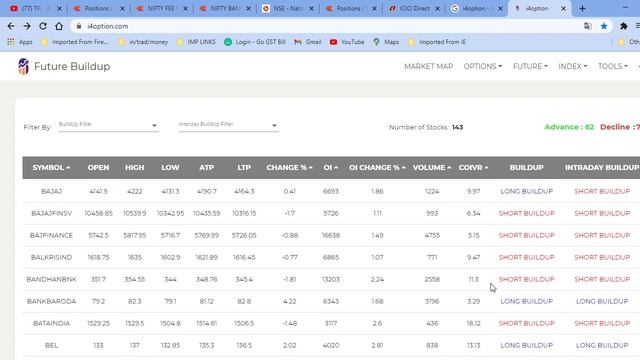Close the active i4option tab
The height and width of the screenshot is (360, 640).
click(x=564, y=9)
